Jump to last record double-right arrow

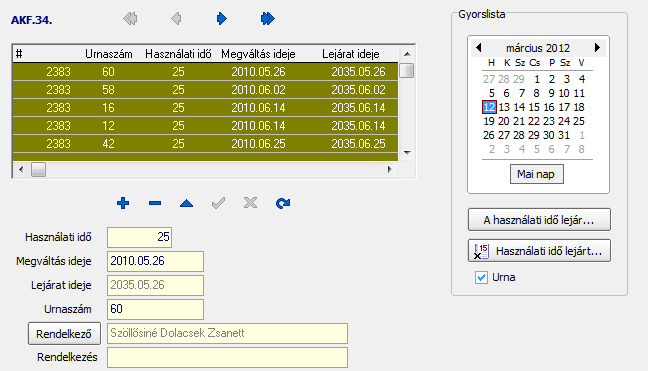268,19
